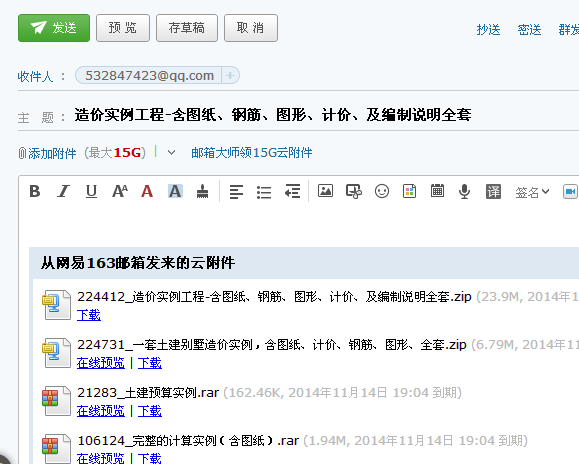Click the video camera icon in toolbar
The image size is (579, 464).
571,192
